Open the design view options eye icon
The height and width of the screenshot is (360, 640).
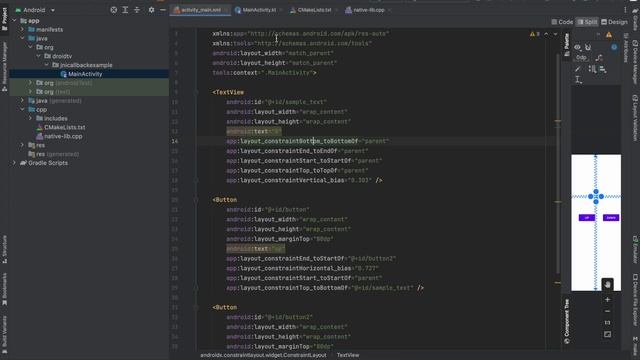pos(577,47)
